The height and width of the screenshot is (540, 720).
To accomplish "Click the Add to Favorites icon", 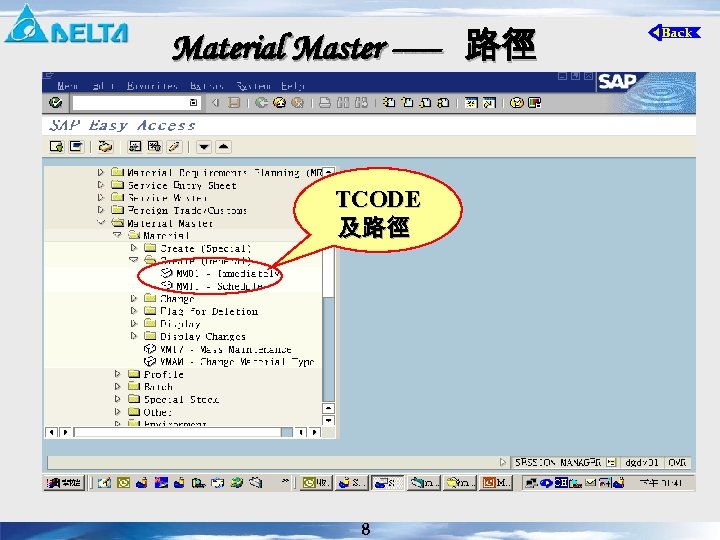I will pyautogui.click(x=135, y=147).
